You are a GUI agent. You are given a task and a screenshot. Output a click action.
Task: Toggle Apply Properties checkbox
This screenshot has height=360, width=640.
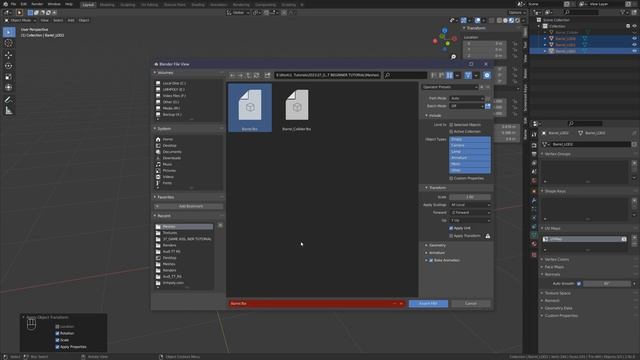click(57, 347)
